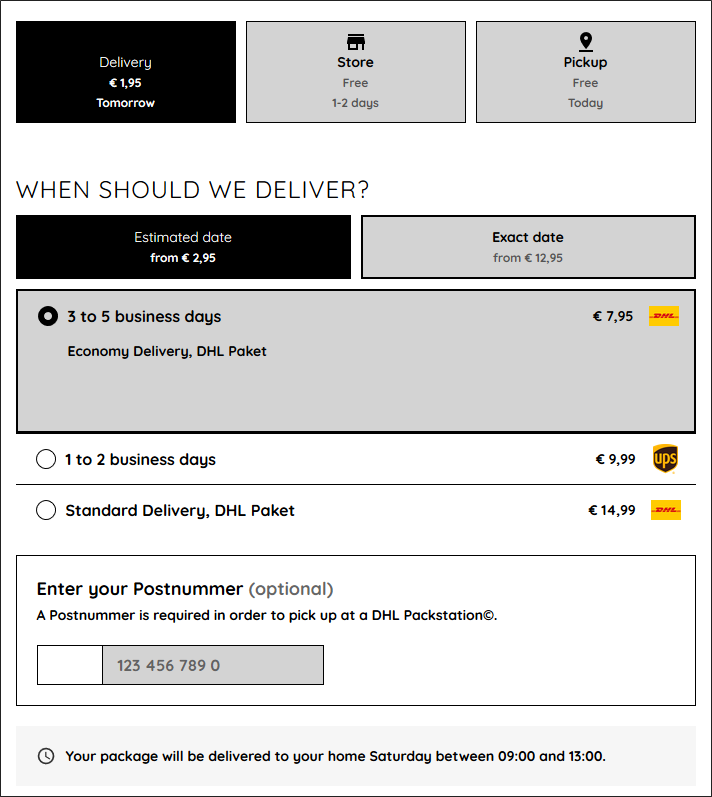
Task: Click the Pickup location pin icon
Action: coord(585,42)
